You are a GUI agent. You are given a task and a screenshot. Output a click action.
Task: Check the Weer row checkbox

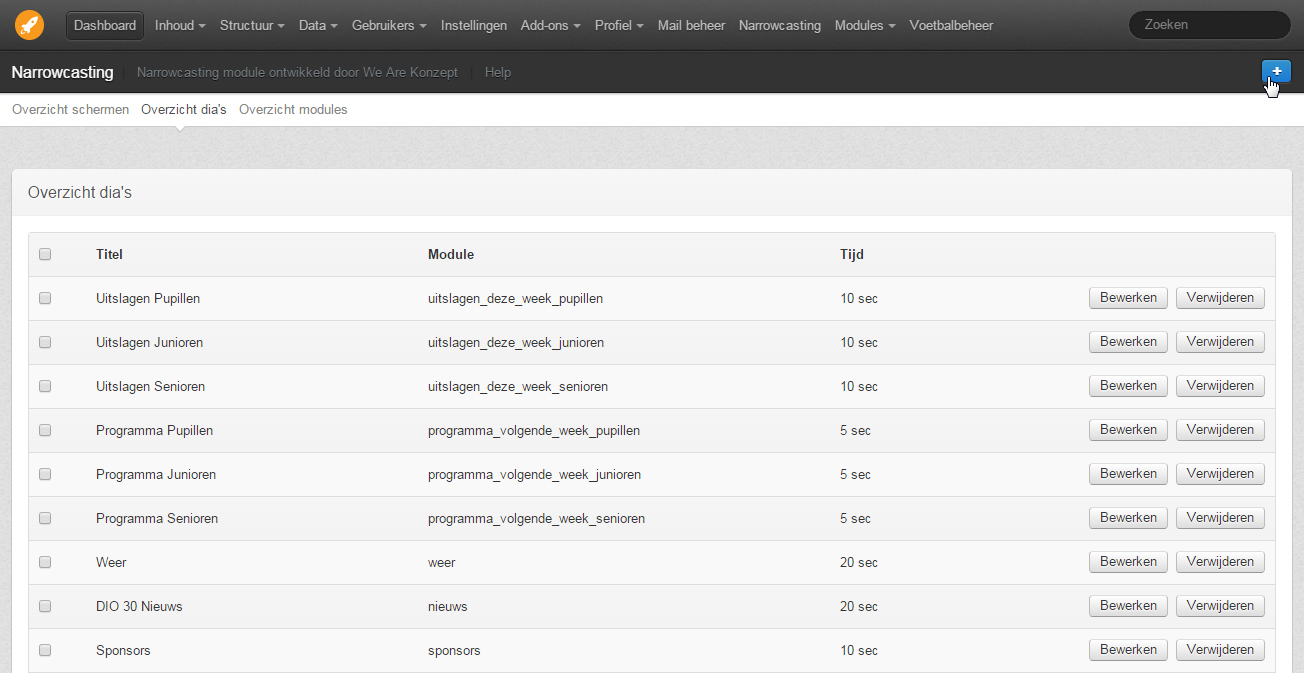pos(45,562)
